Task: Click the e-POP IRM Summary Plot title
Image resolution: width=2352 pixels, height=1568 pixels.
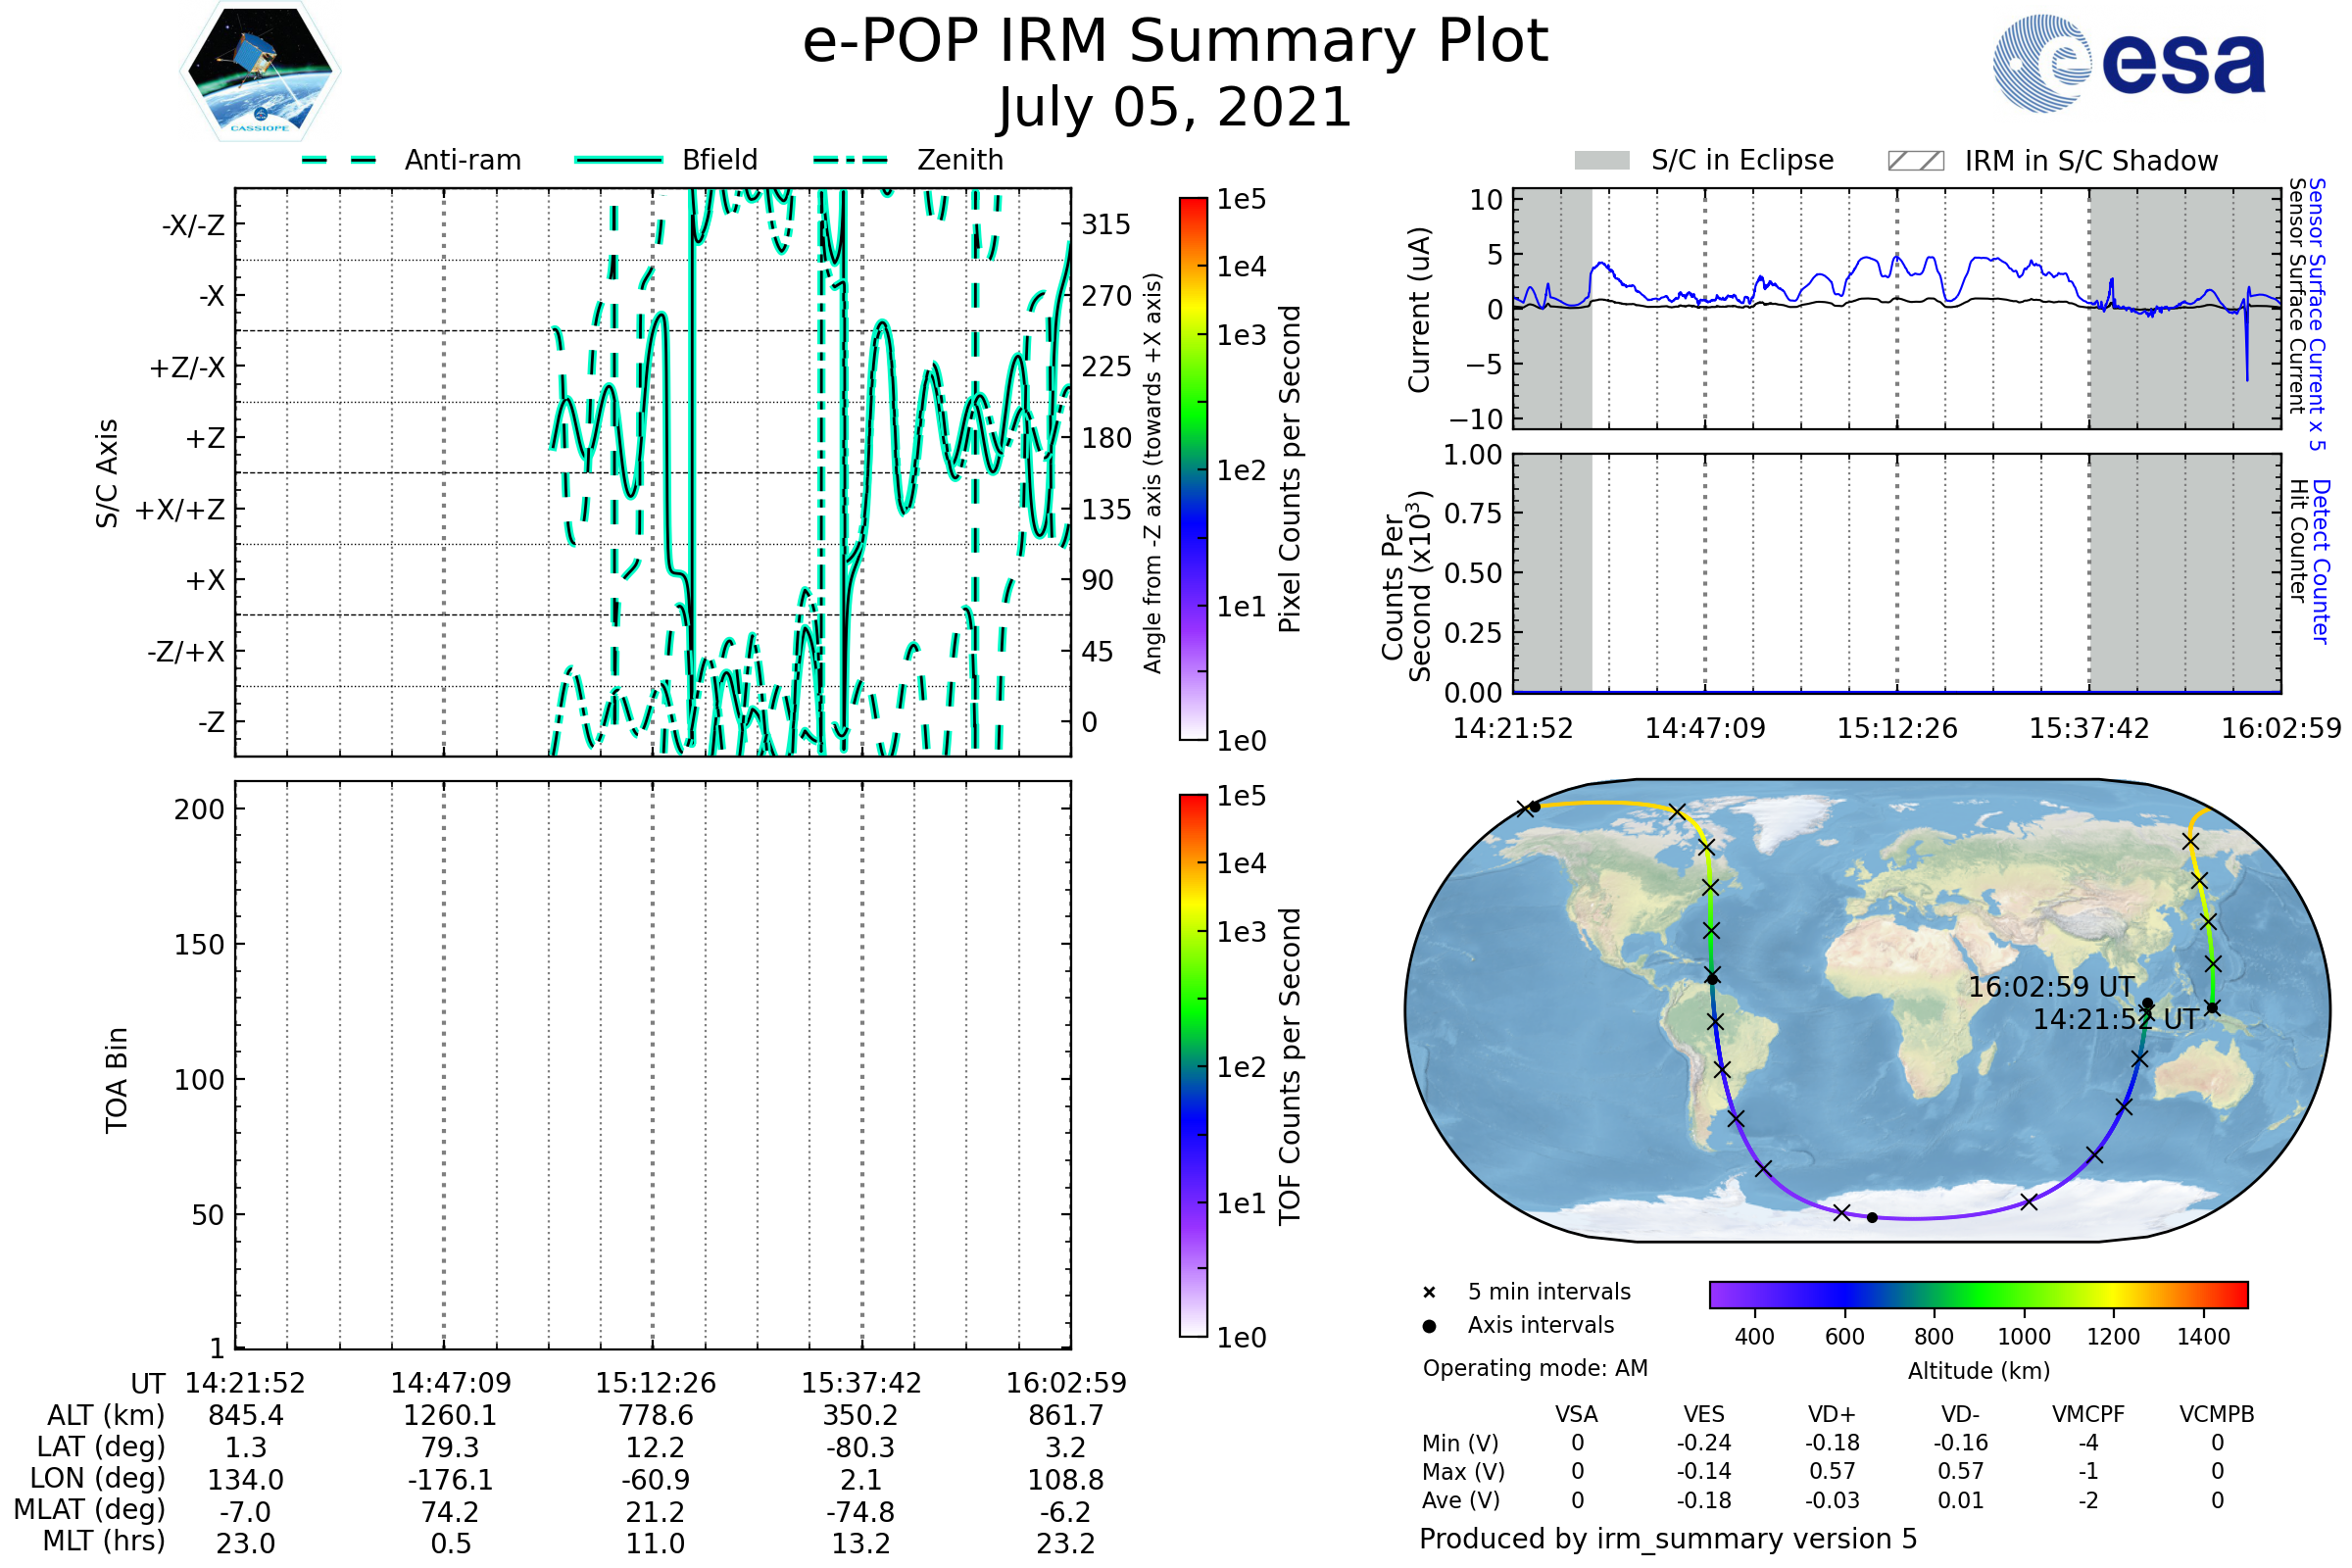Action: click(x=1175, y=42)
